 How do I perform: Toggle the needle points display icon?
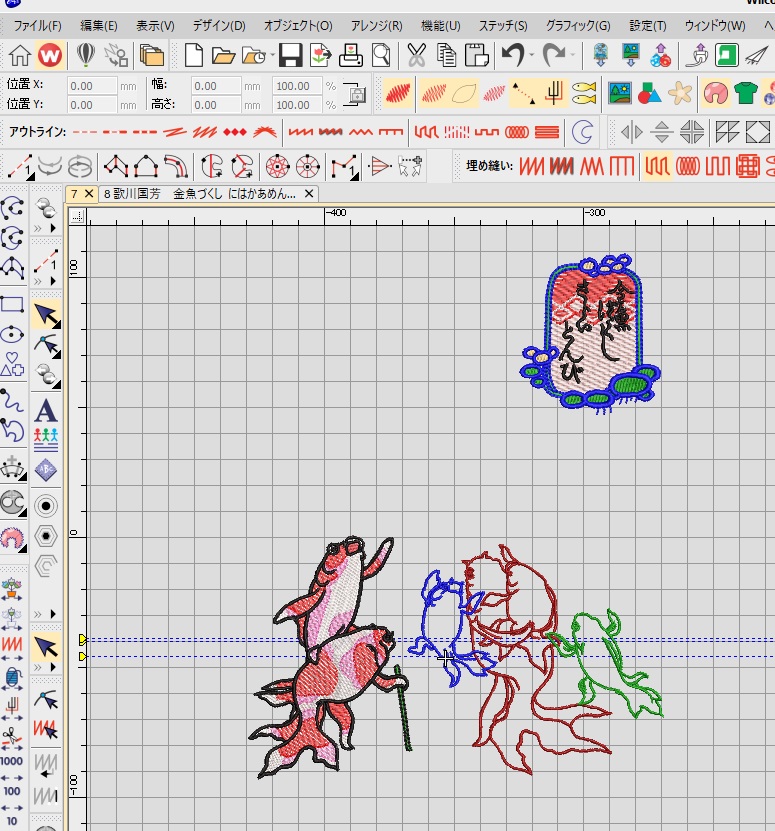(494, 94)
